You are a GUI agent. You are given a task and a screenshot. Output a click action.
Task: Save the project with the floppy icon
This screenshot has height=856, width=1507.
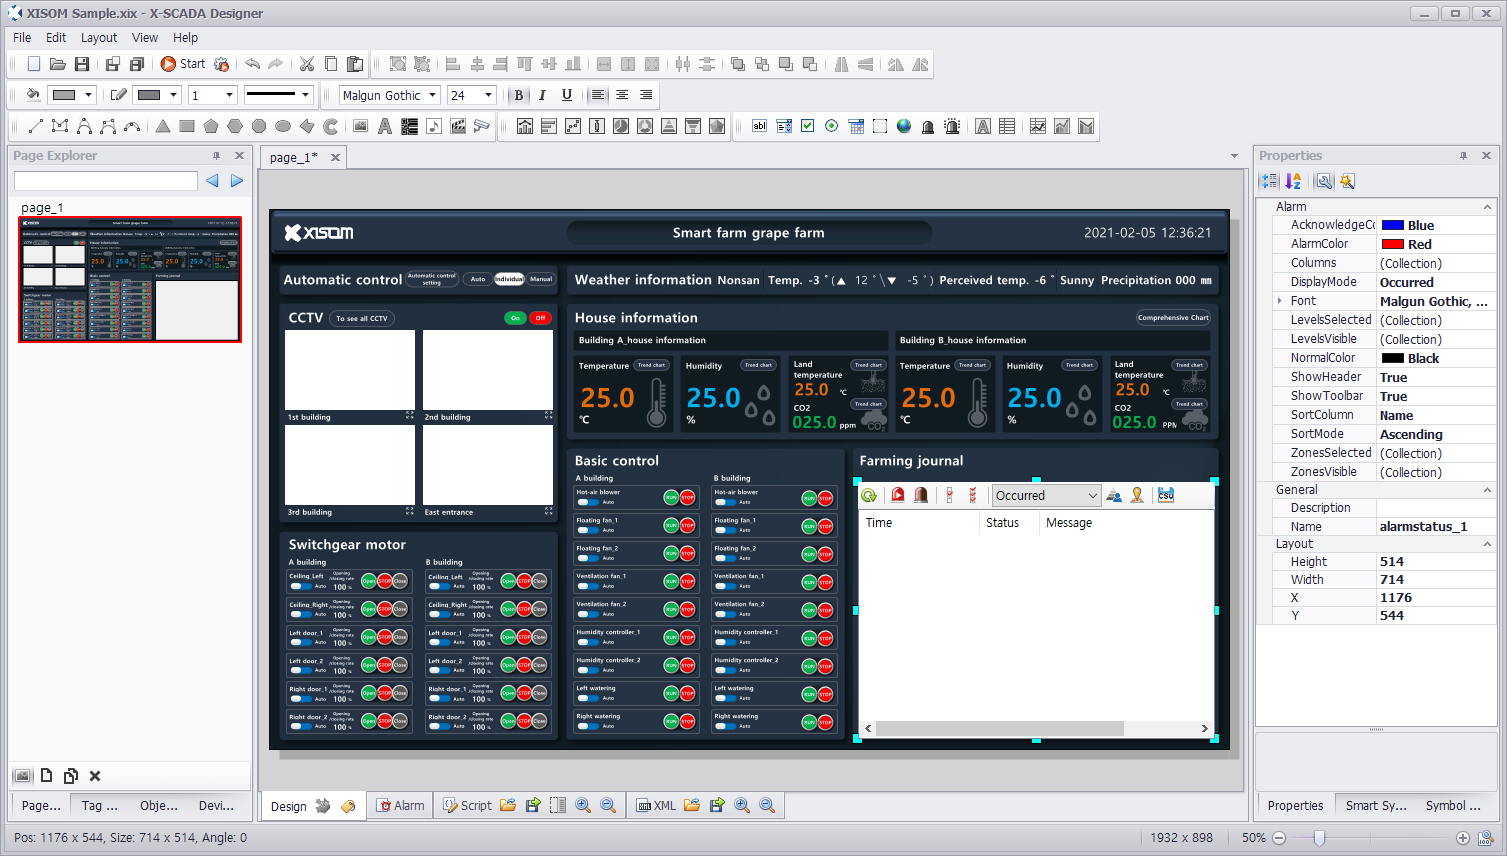82,64
